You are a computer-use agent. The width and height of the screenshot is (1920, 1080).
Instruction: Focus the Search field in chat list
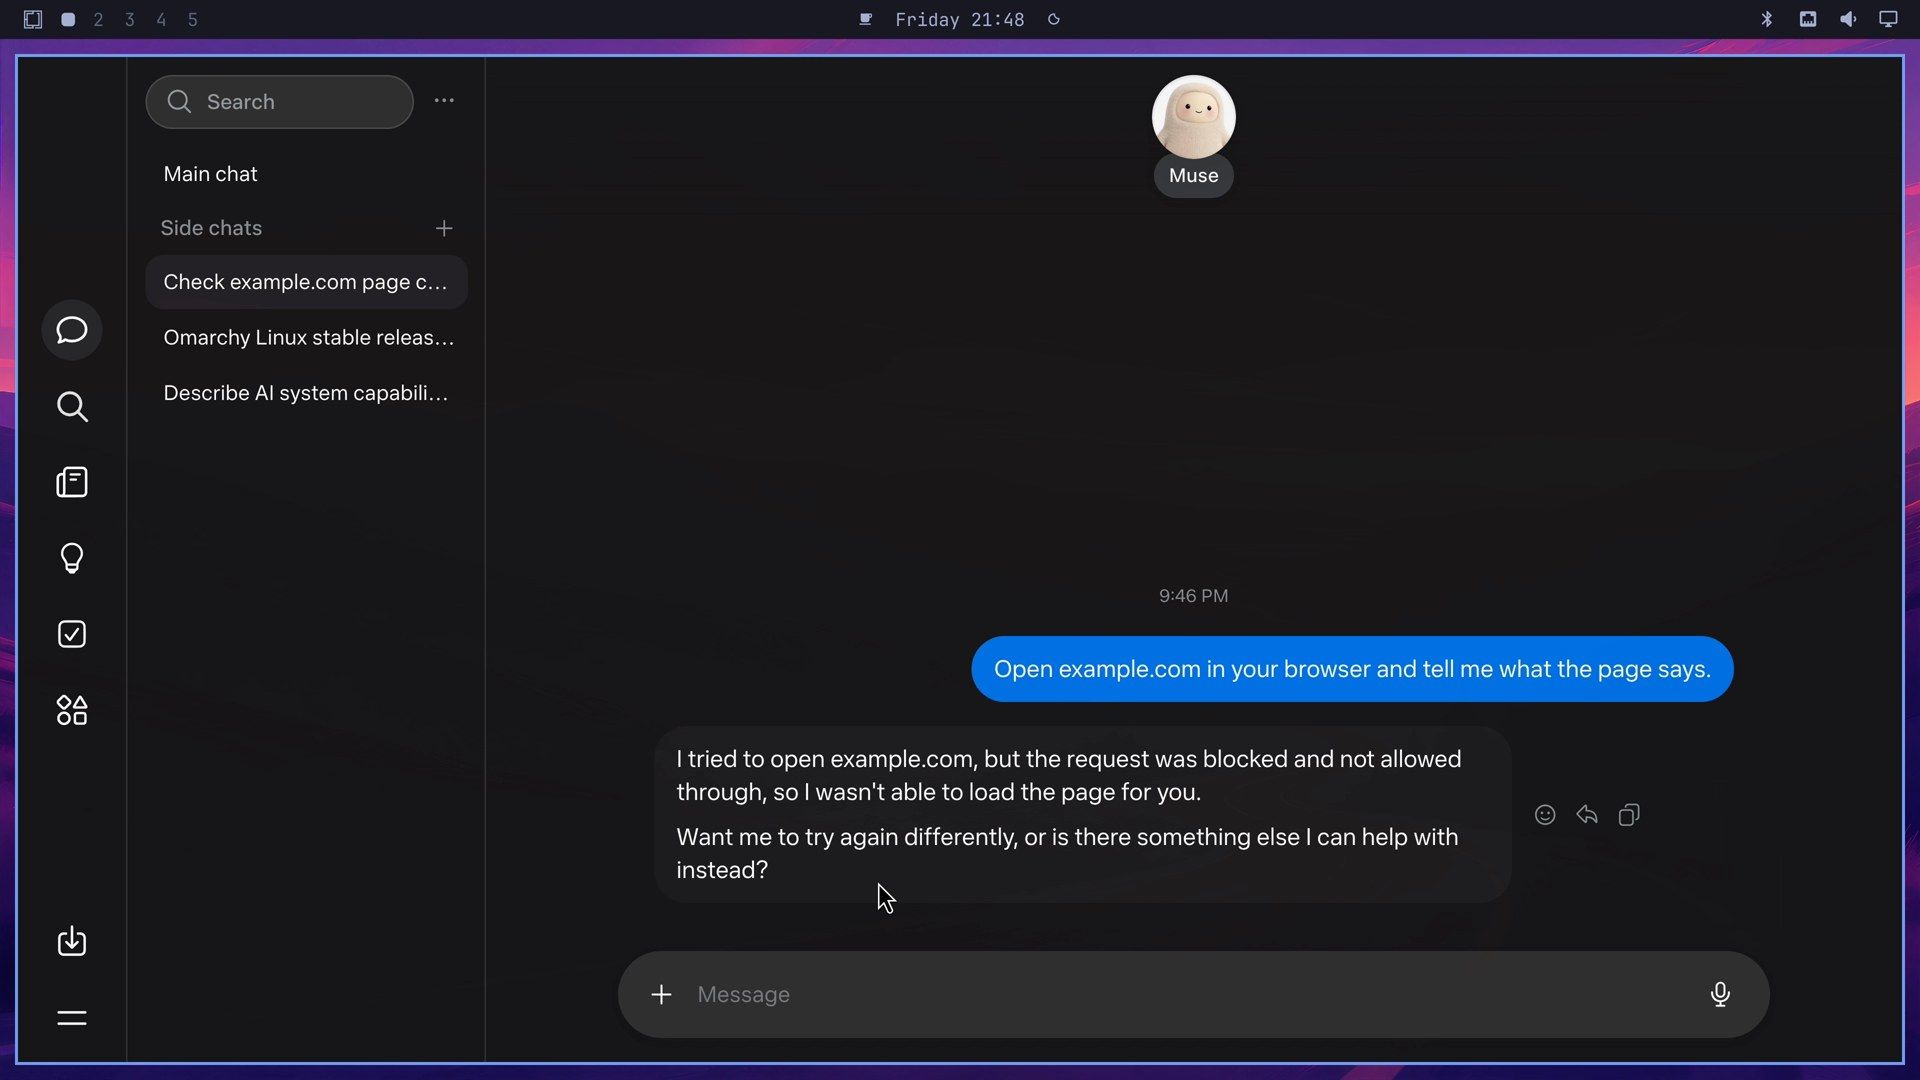(x=279, y=102)
